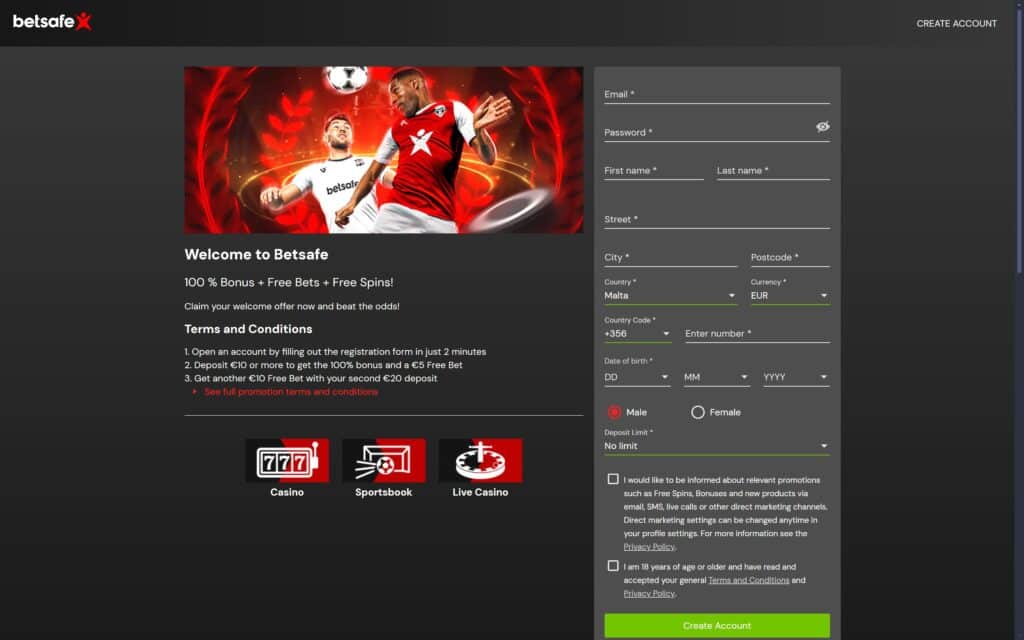Image resolution: width=1024 pixels, height=640 pixels.
Task: Open the Privacy Policy link
Action: click(649, 546)
